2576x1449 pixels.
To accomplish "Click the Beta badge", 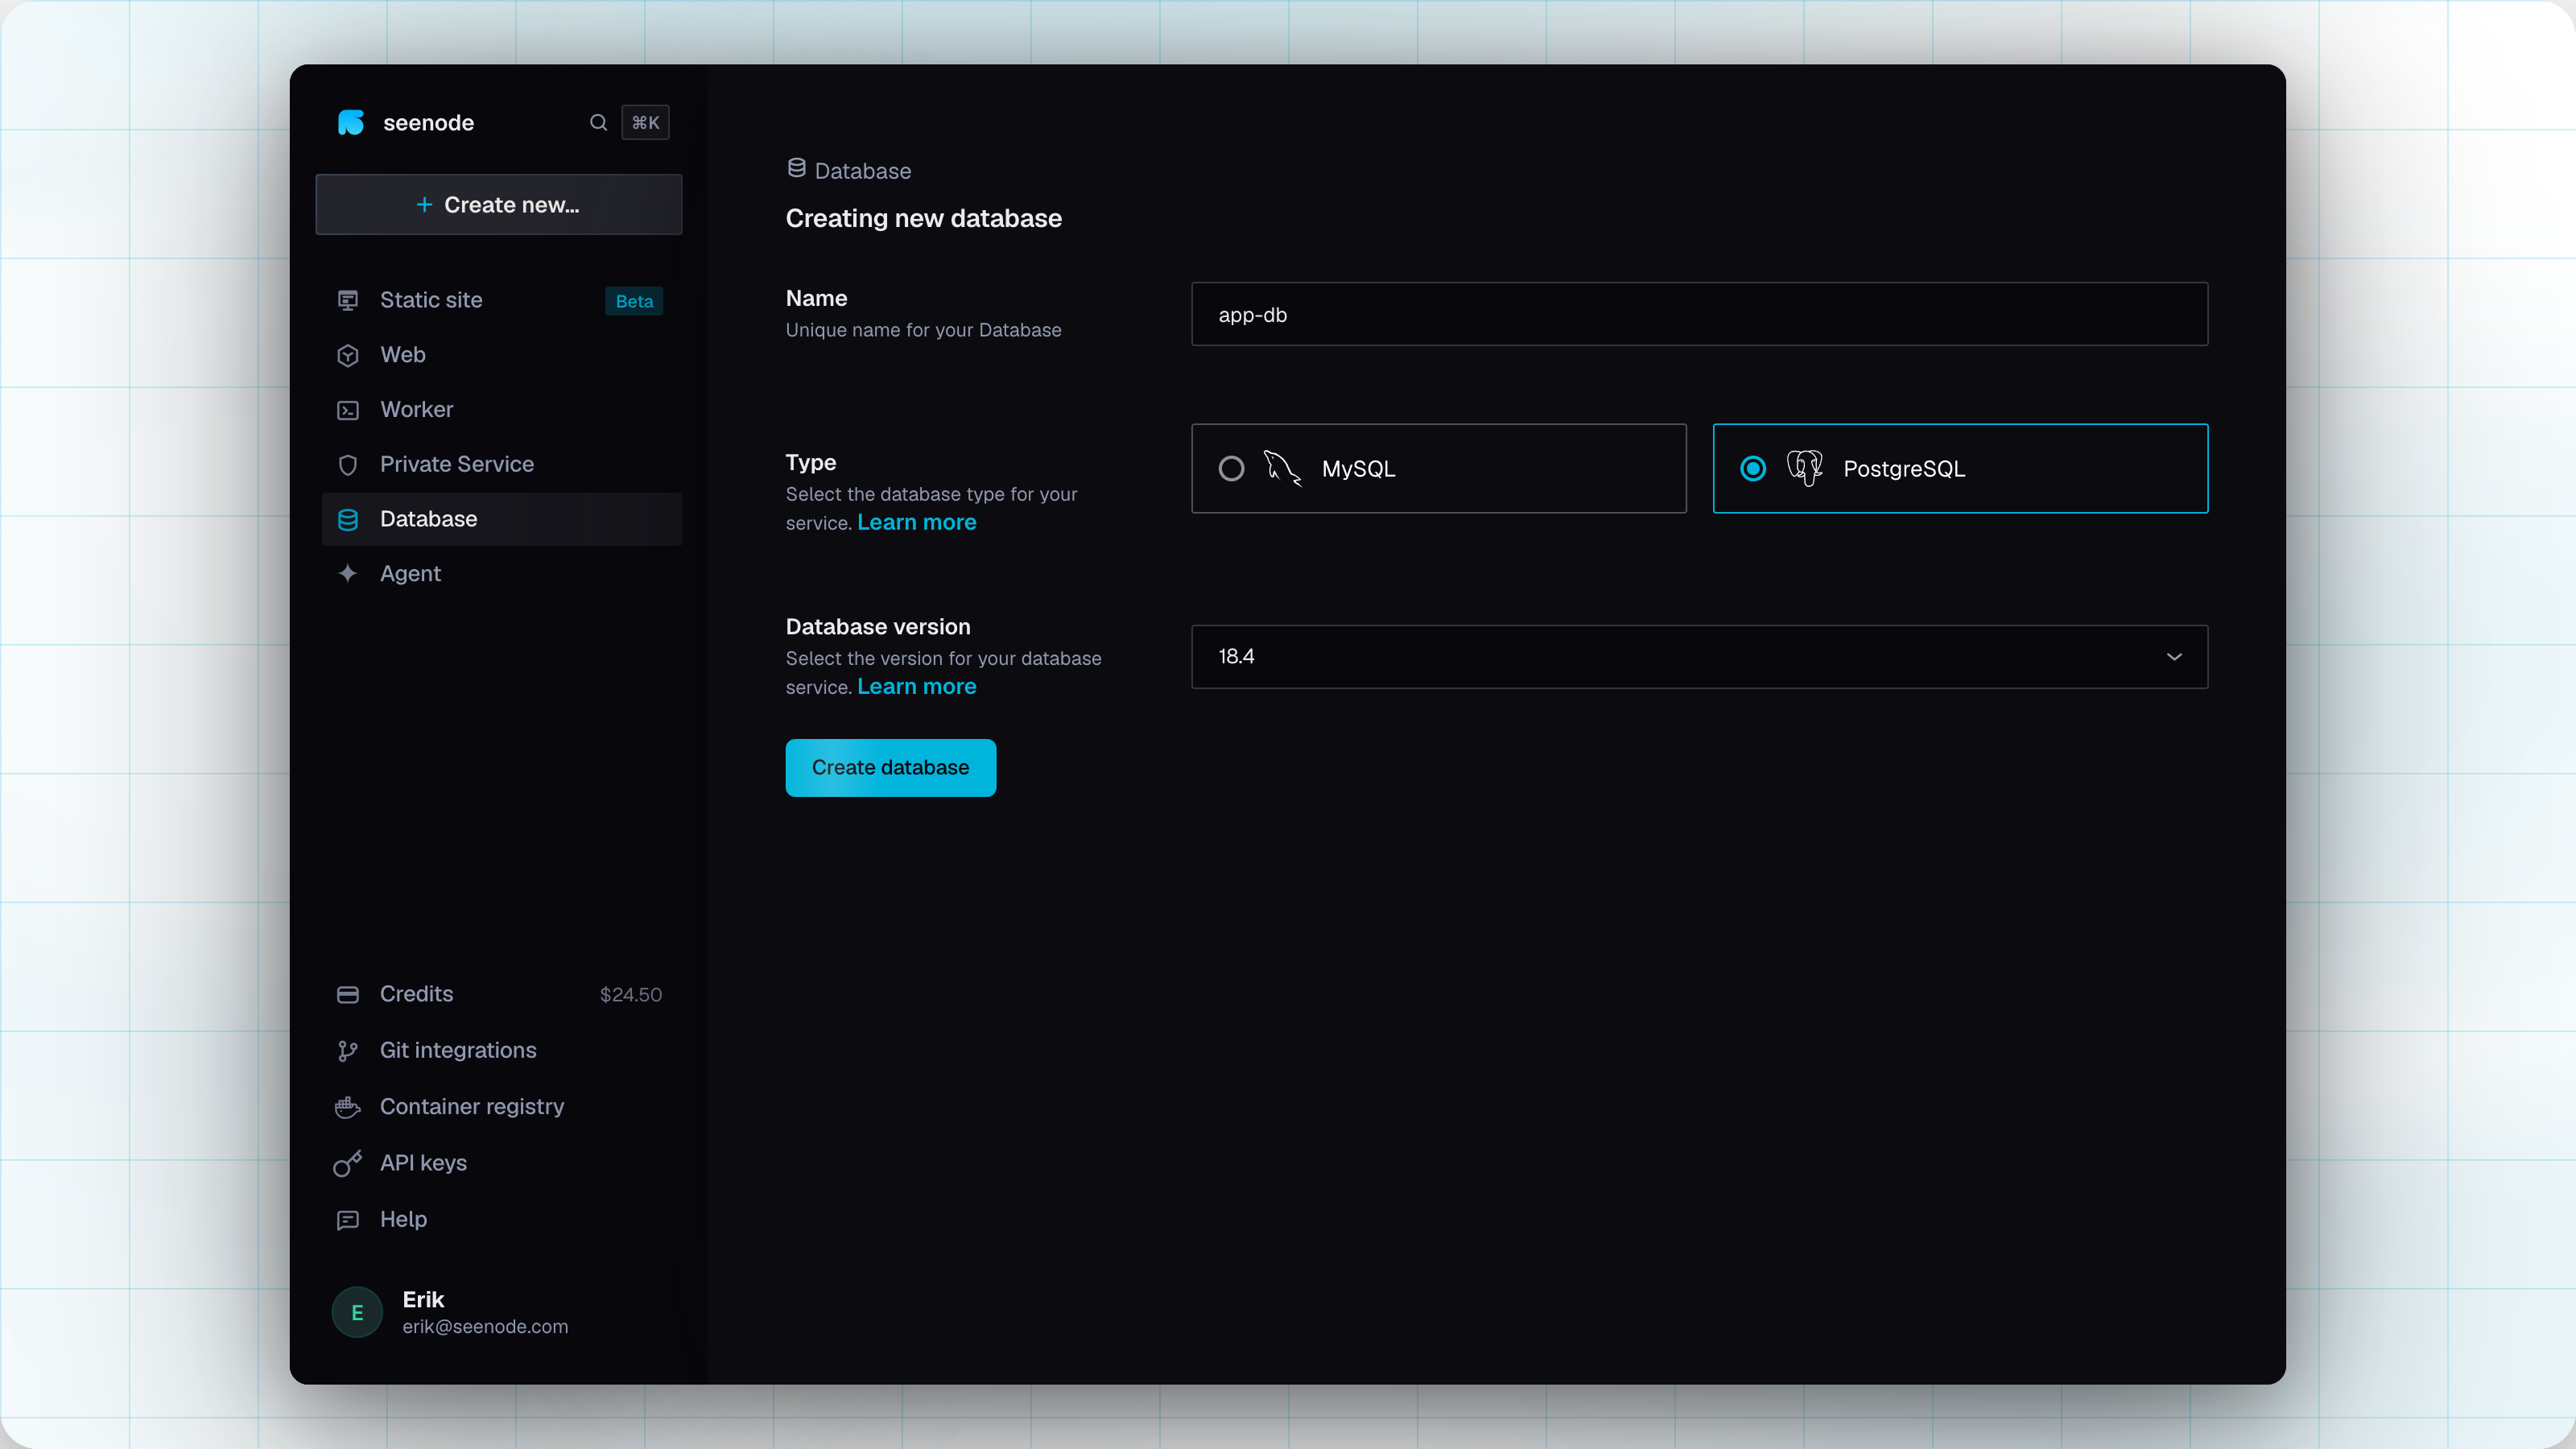I will tap(634, 301).
